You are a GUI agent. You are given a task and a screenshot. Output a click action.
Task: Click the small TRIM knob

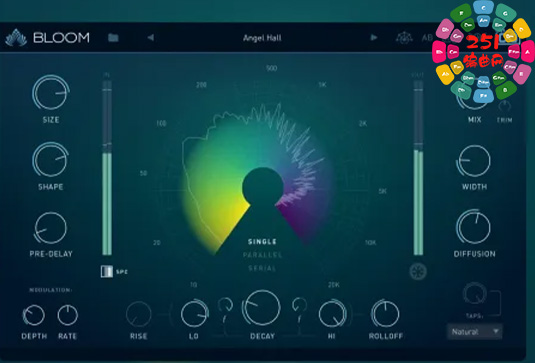tap(504, 107)
